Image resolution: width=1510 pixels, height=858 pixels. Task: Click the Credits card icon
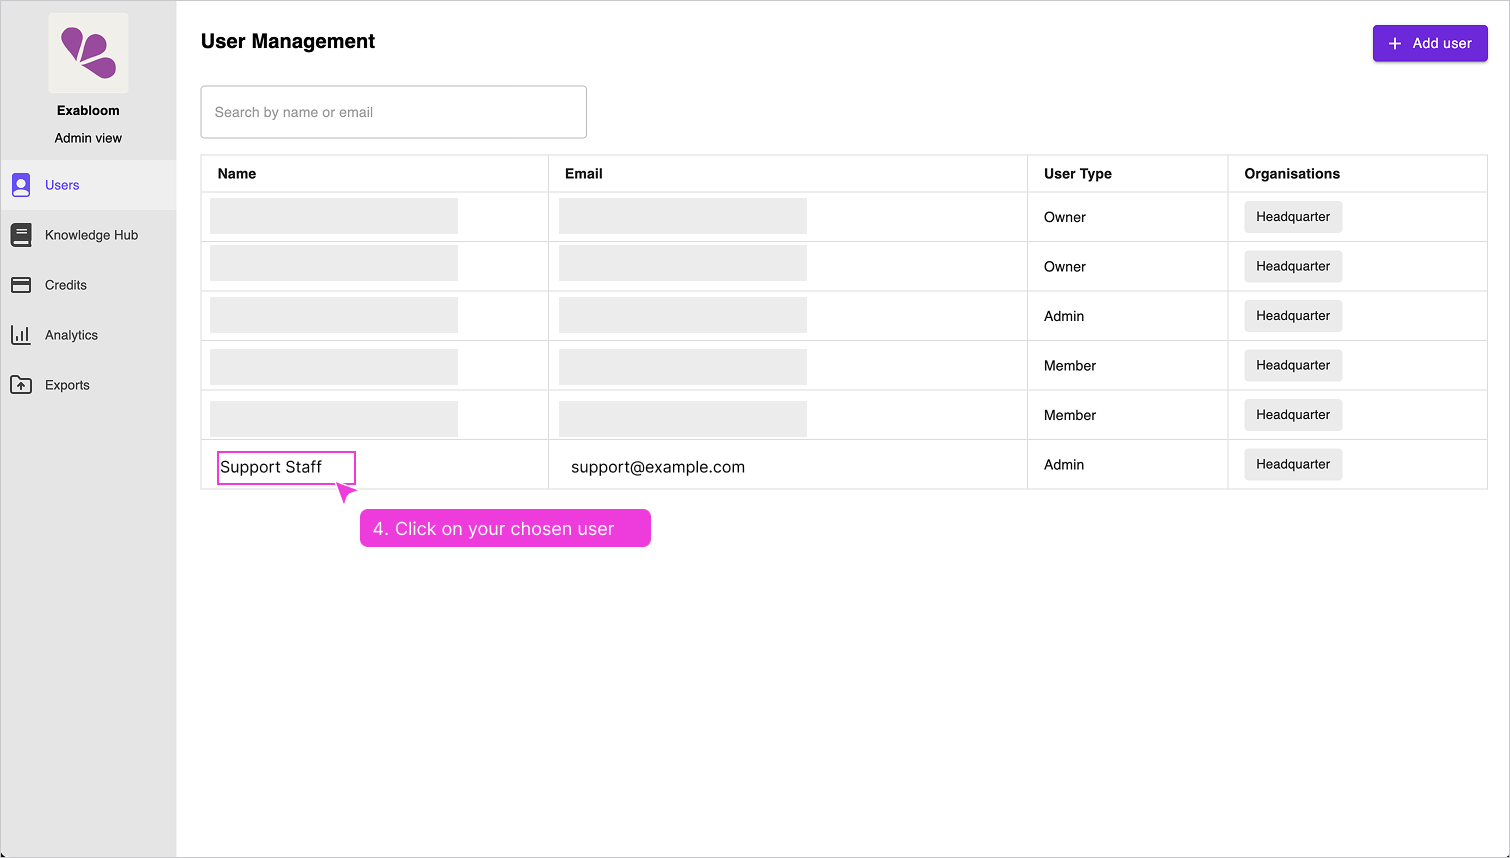[x=21, y=285]
